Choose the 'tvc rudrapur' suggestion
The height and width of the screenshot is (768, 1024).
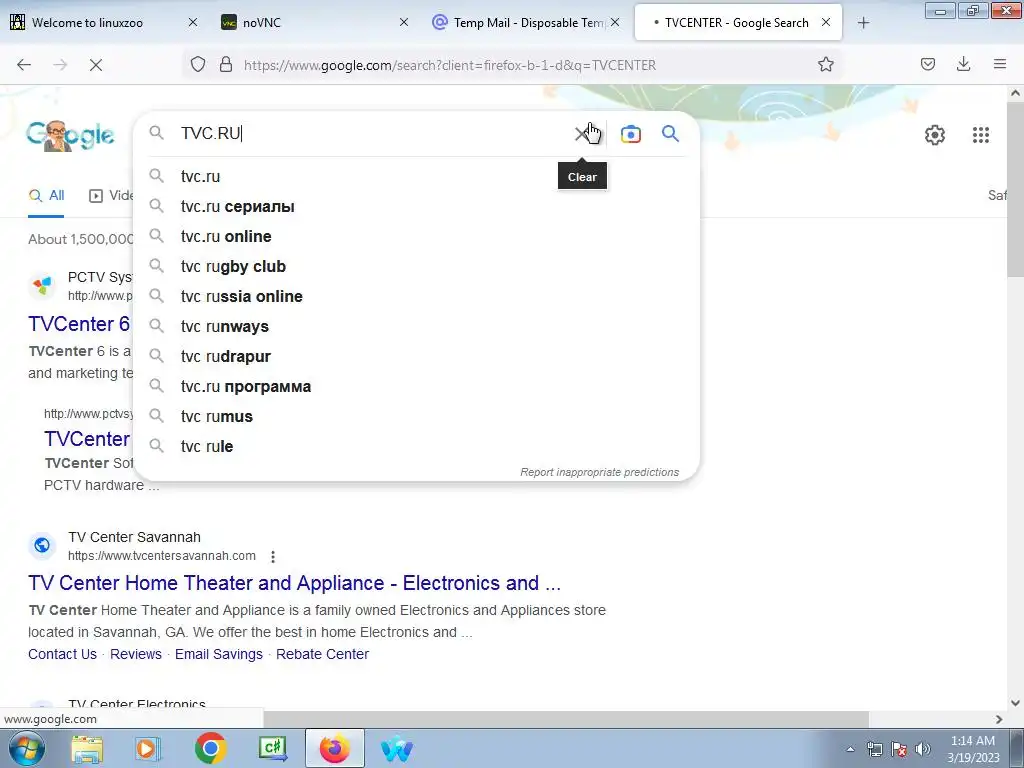click(x=416, y=357)
